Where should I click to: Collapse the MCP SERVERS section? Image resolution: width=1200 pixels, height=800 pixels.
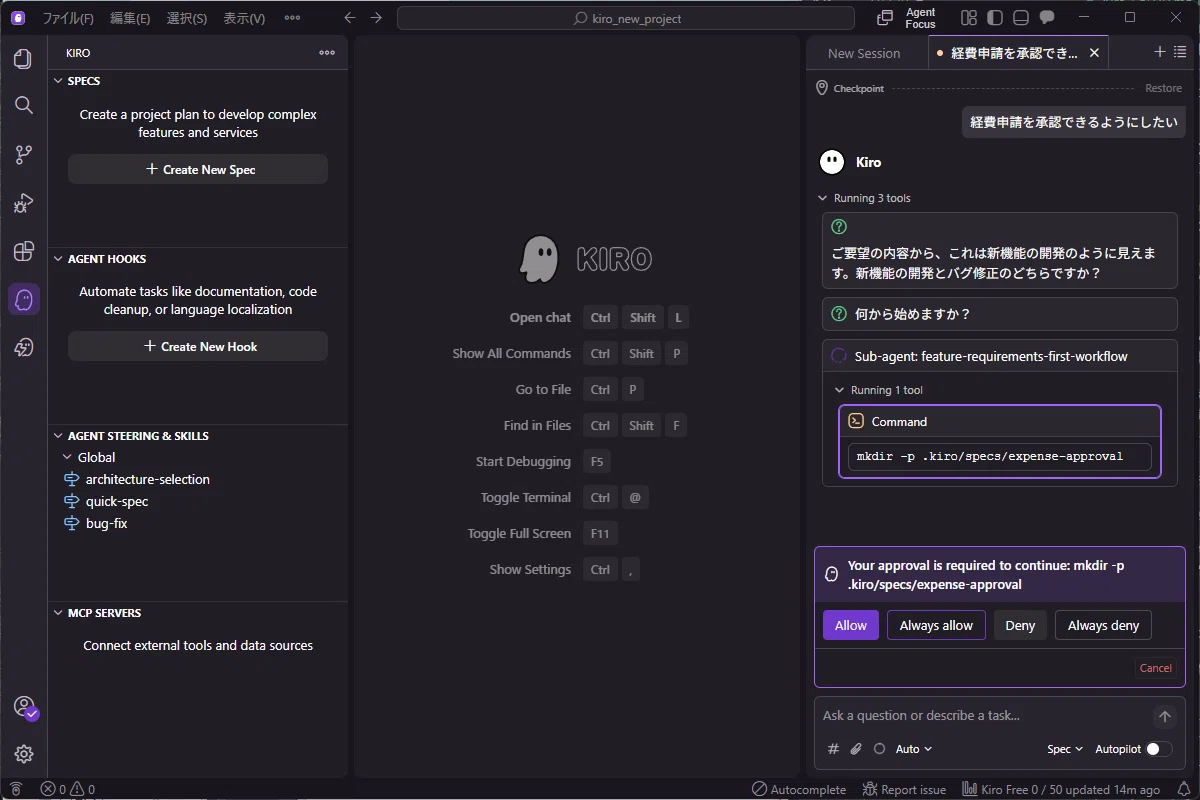point(58,613)
